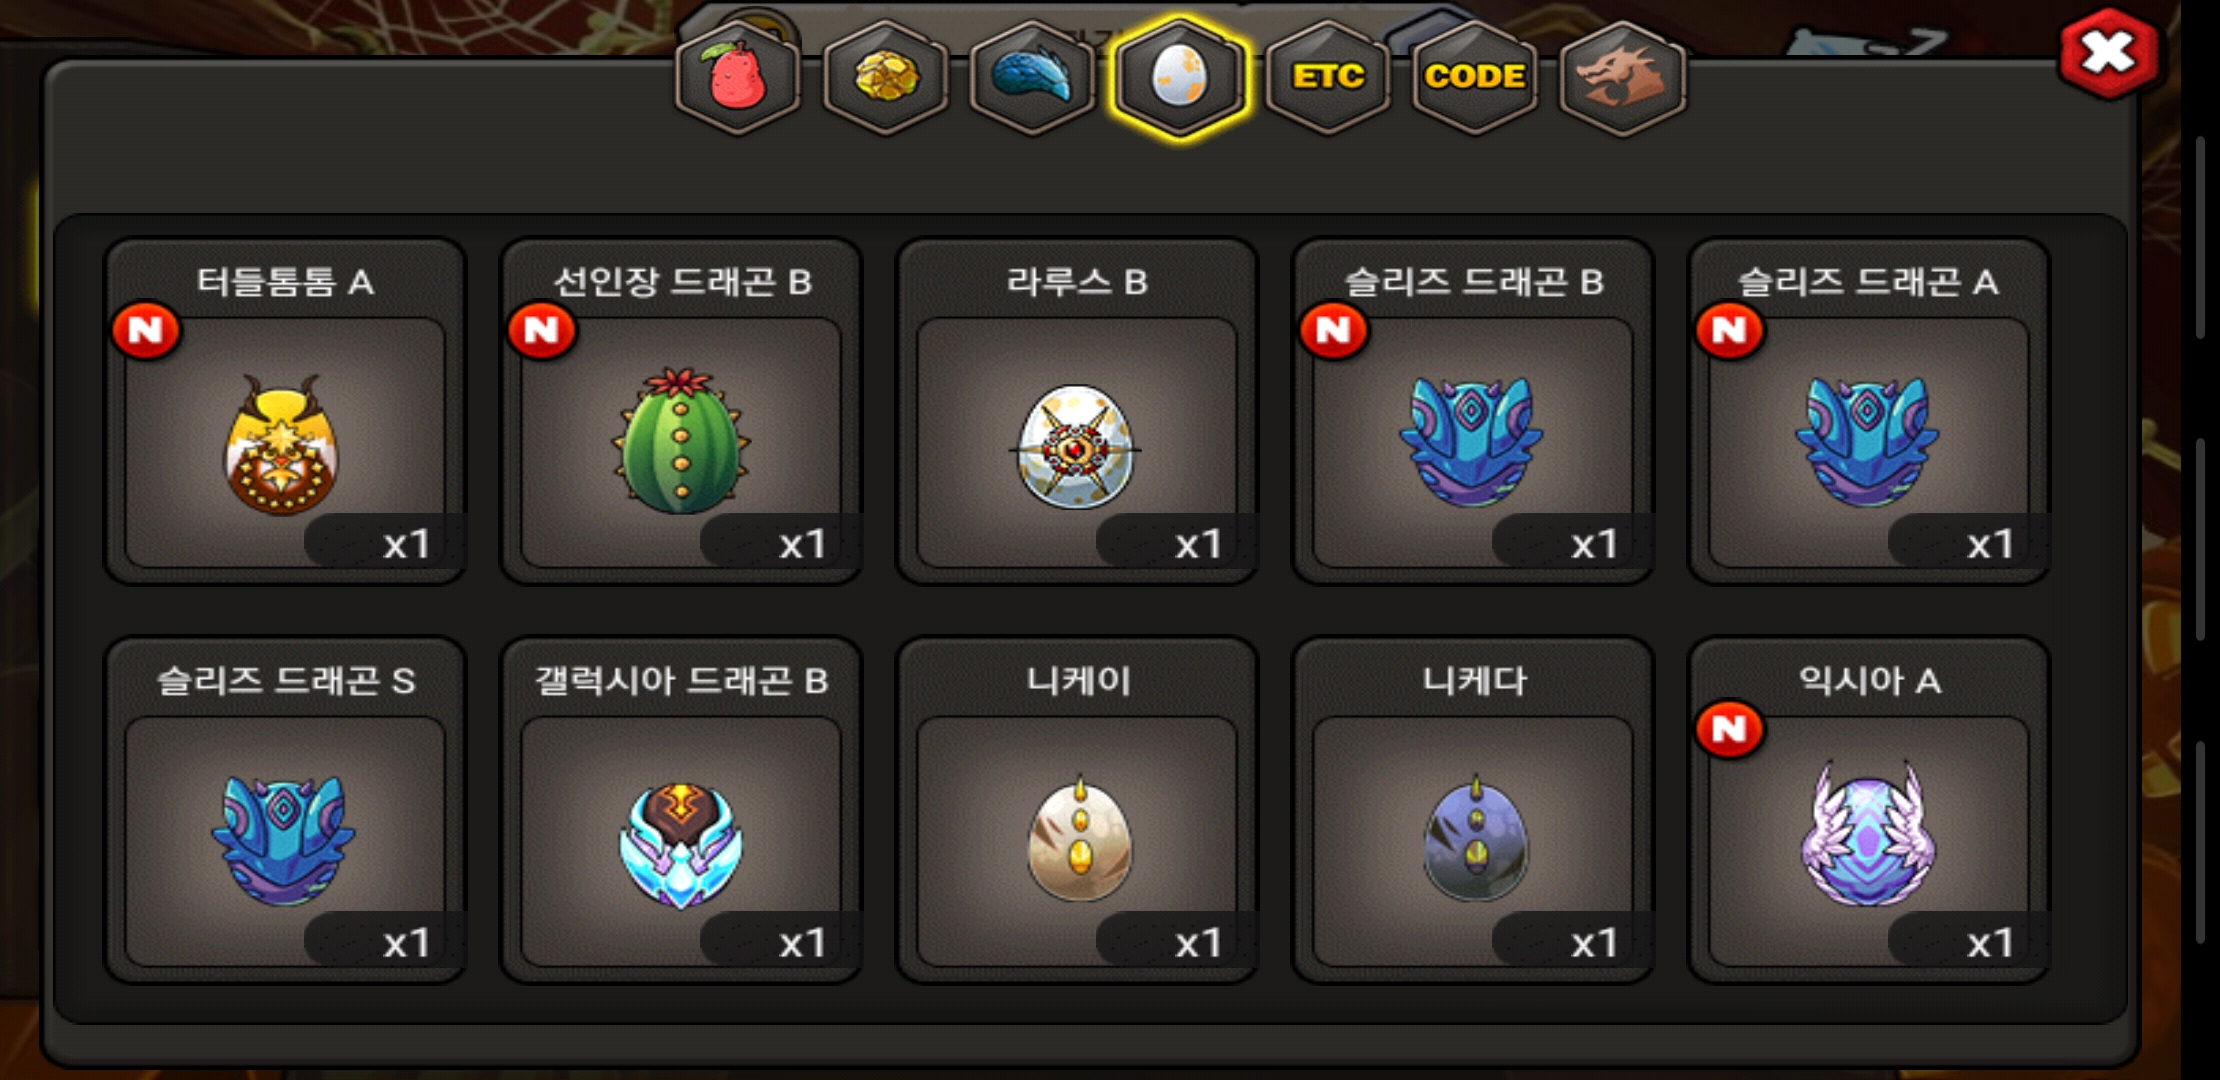Close the inventory with red X
This screenshot has width=2220, height=1080.
[x=2109, y=53]
